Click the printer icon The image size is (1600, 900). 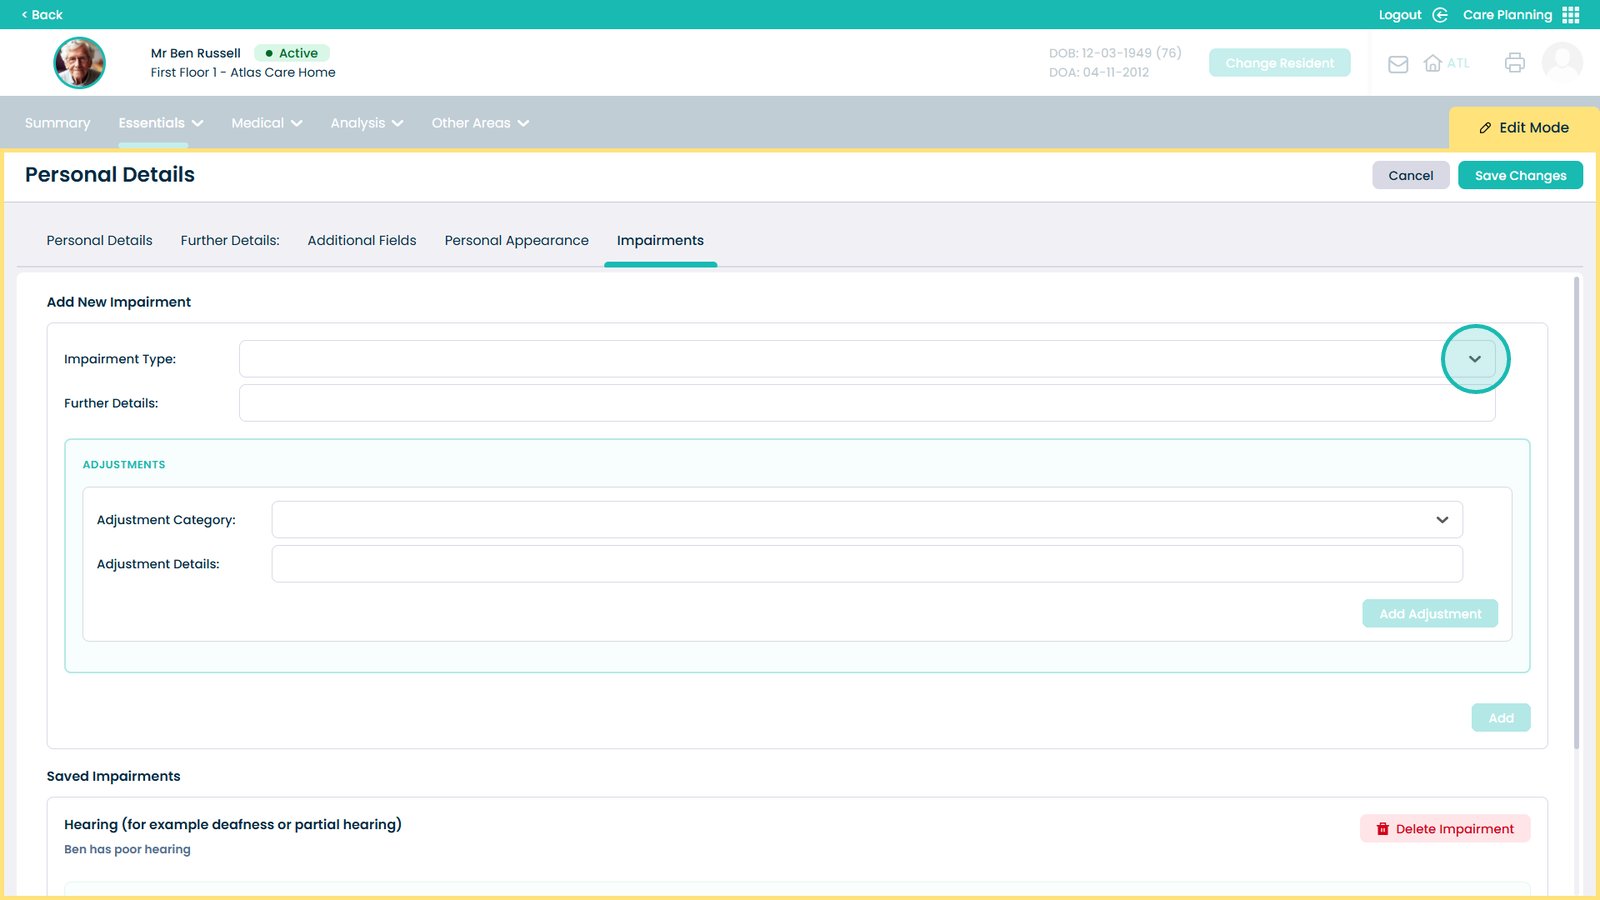click(x=1514, y=63)
